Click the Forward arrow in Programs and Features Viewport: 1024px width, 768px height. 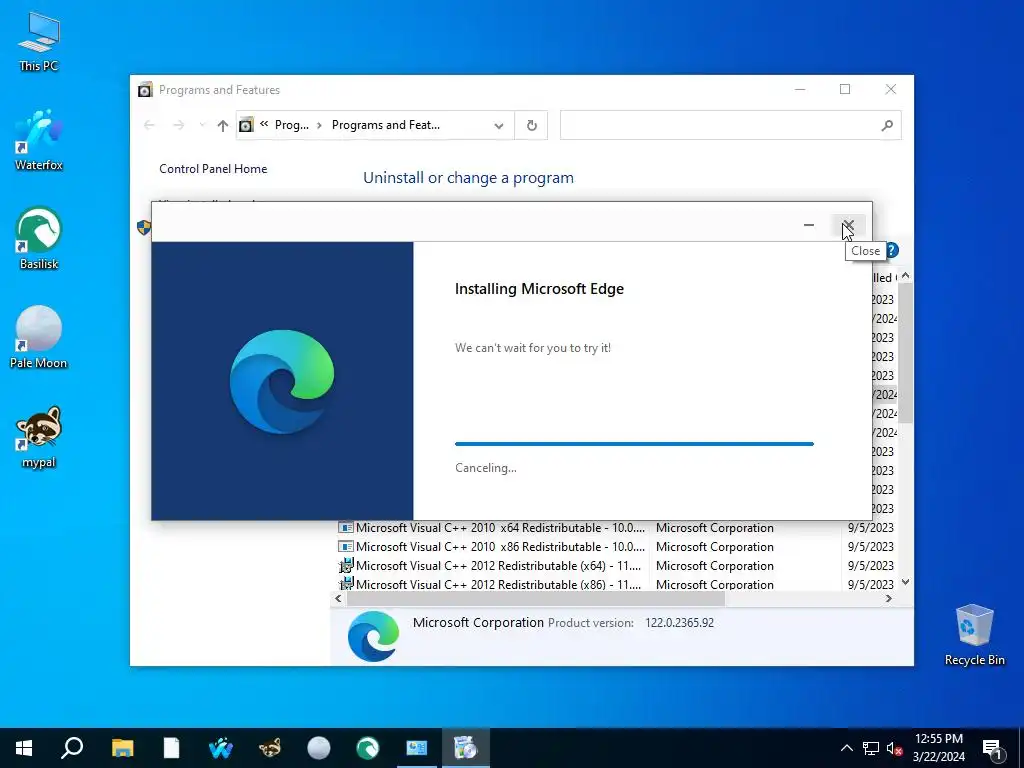178,125
